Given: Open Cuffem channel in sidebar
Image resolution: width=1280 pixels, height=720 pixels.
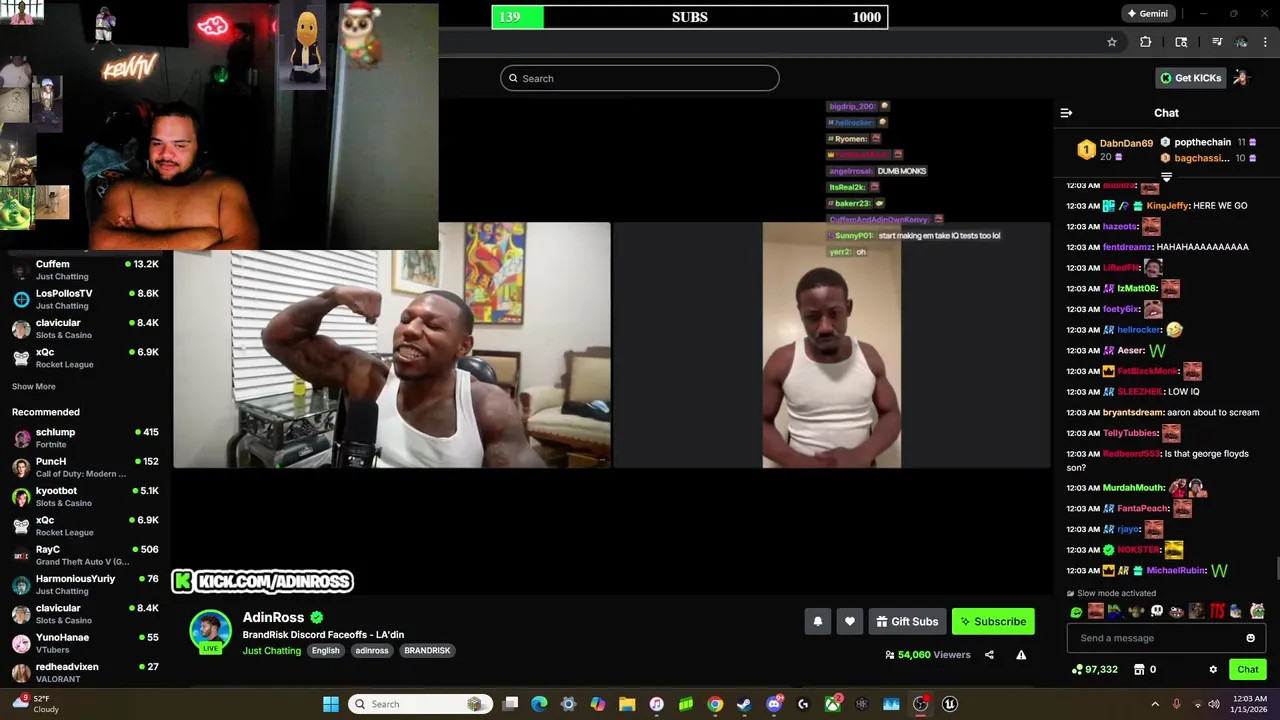Looking at the screenshot, I should [85, 270].
